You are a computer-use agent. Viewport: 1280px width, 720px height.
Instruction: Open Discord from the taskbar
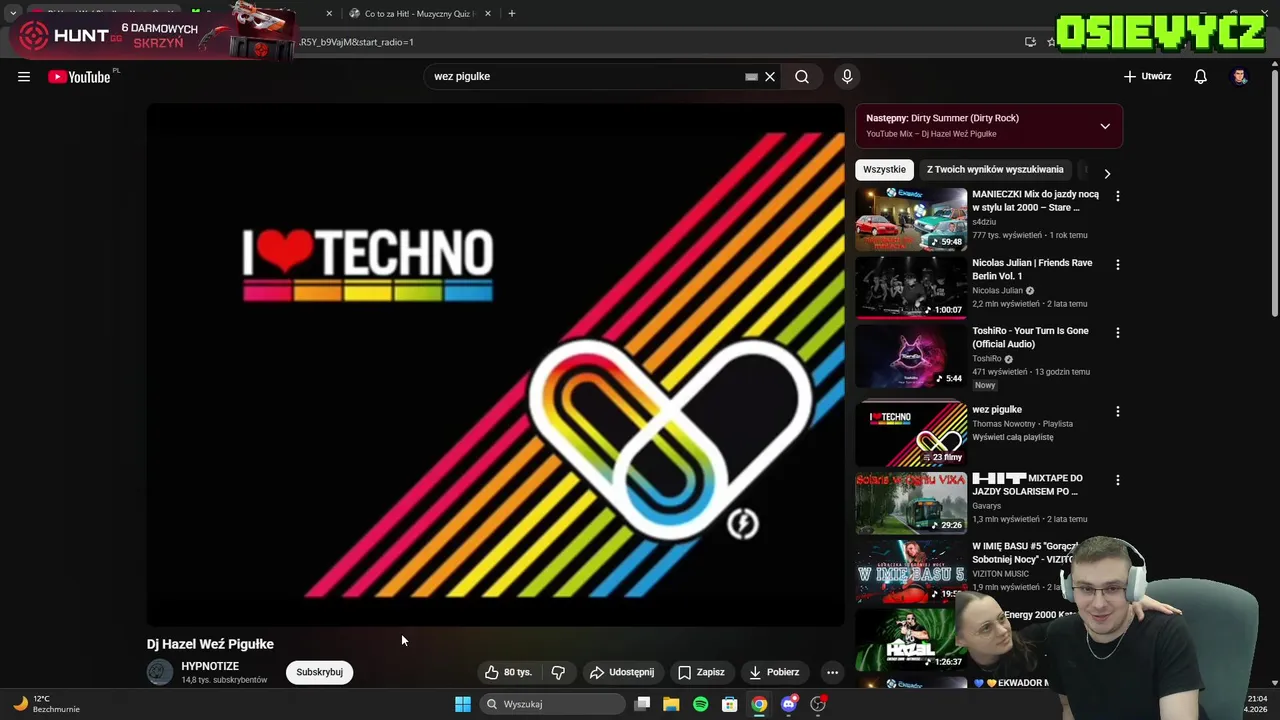(789, 704)
